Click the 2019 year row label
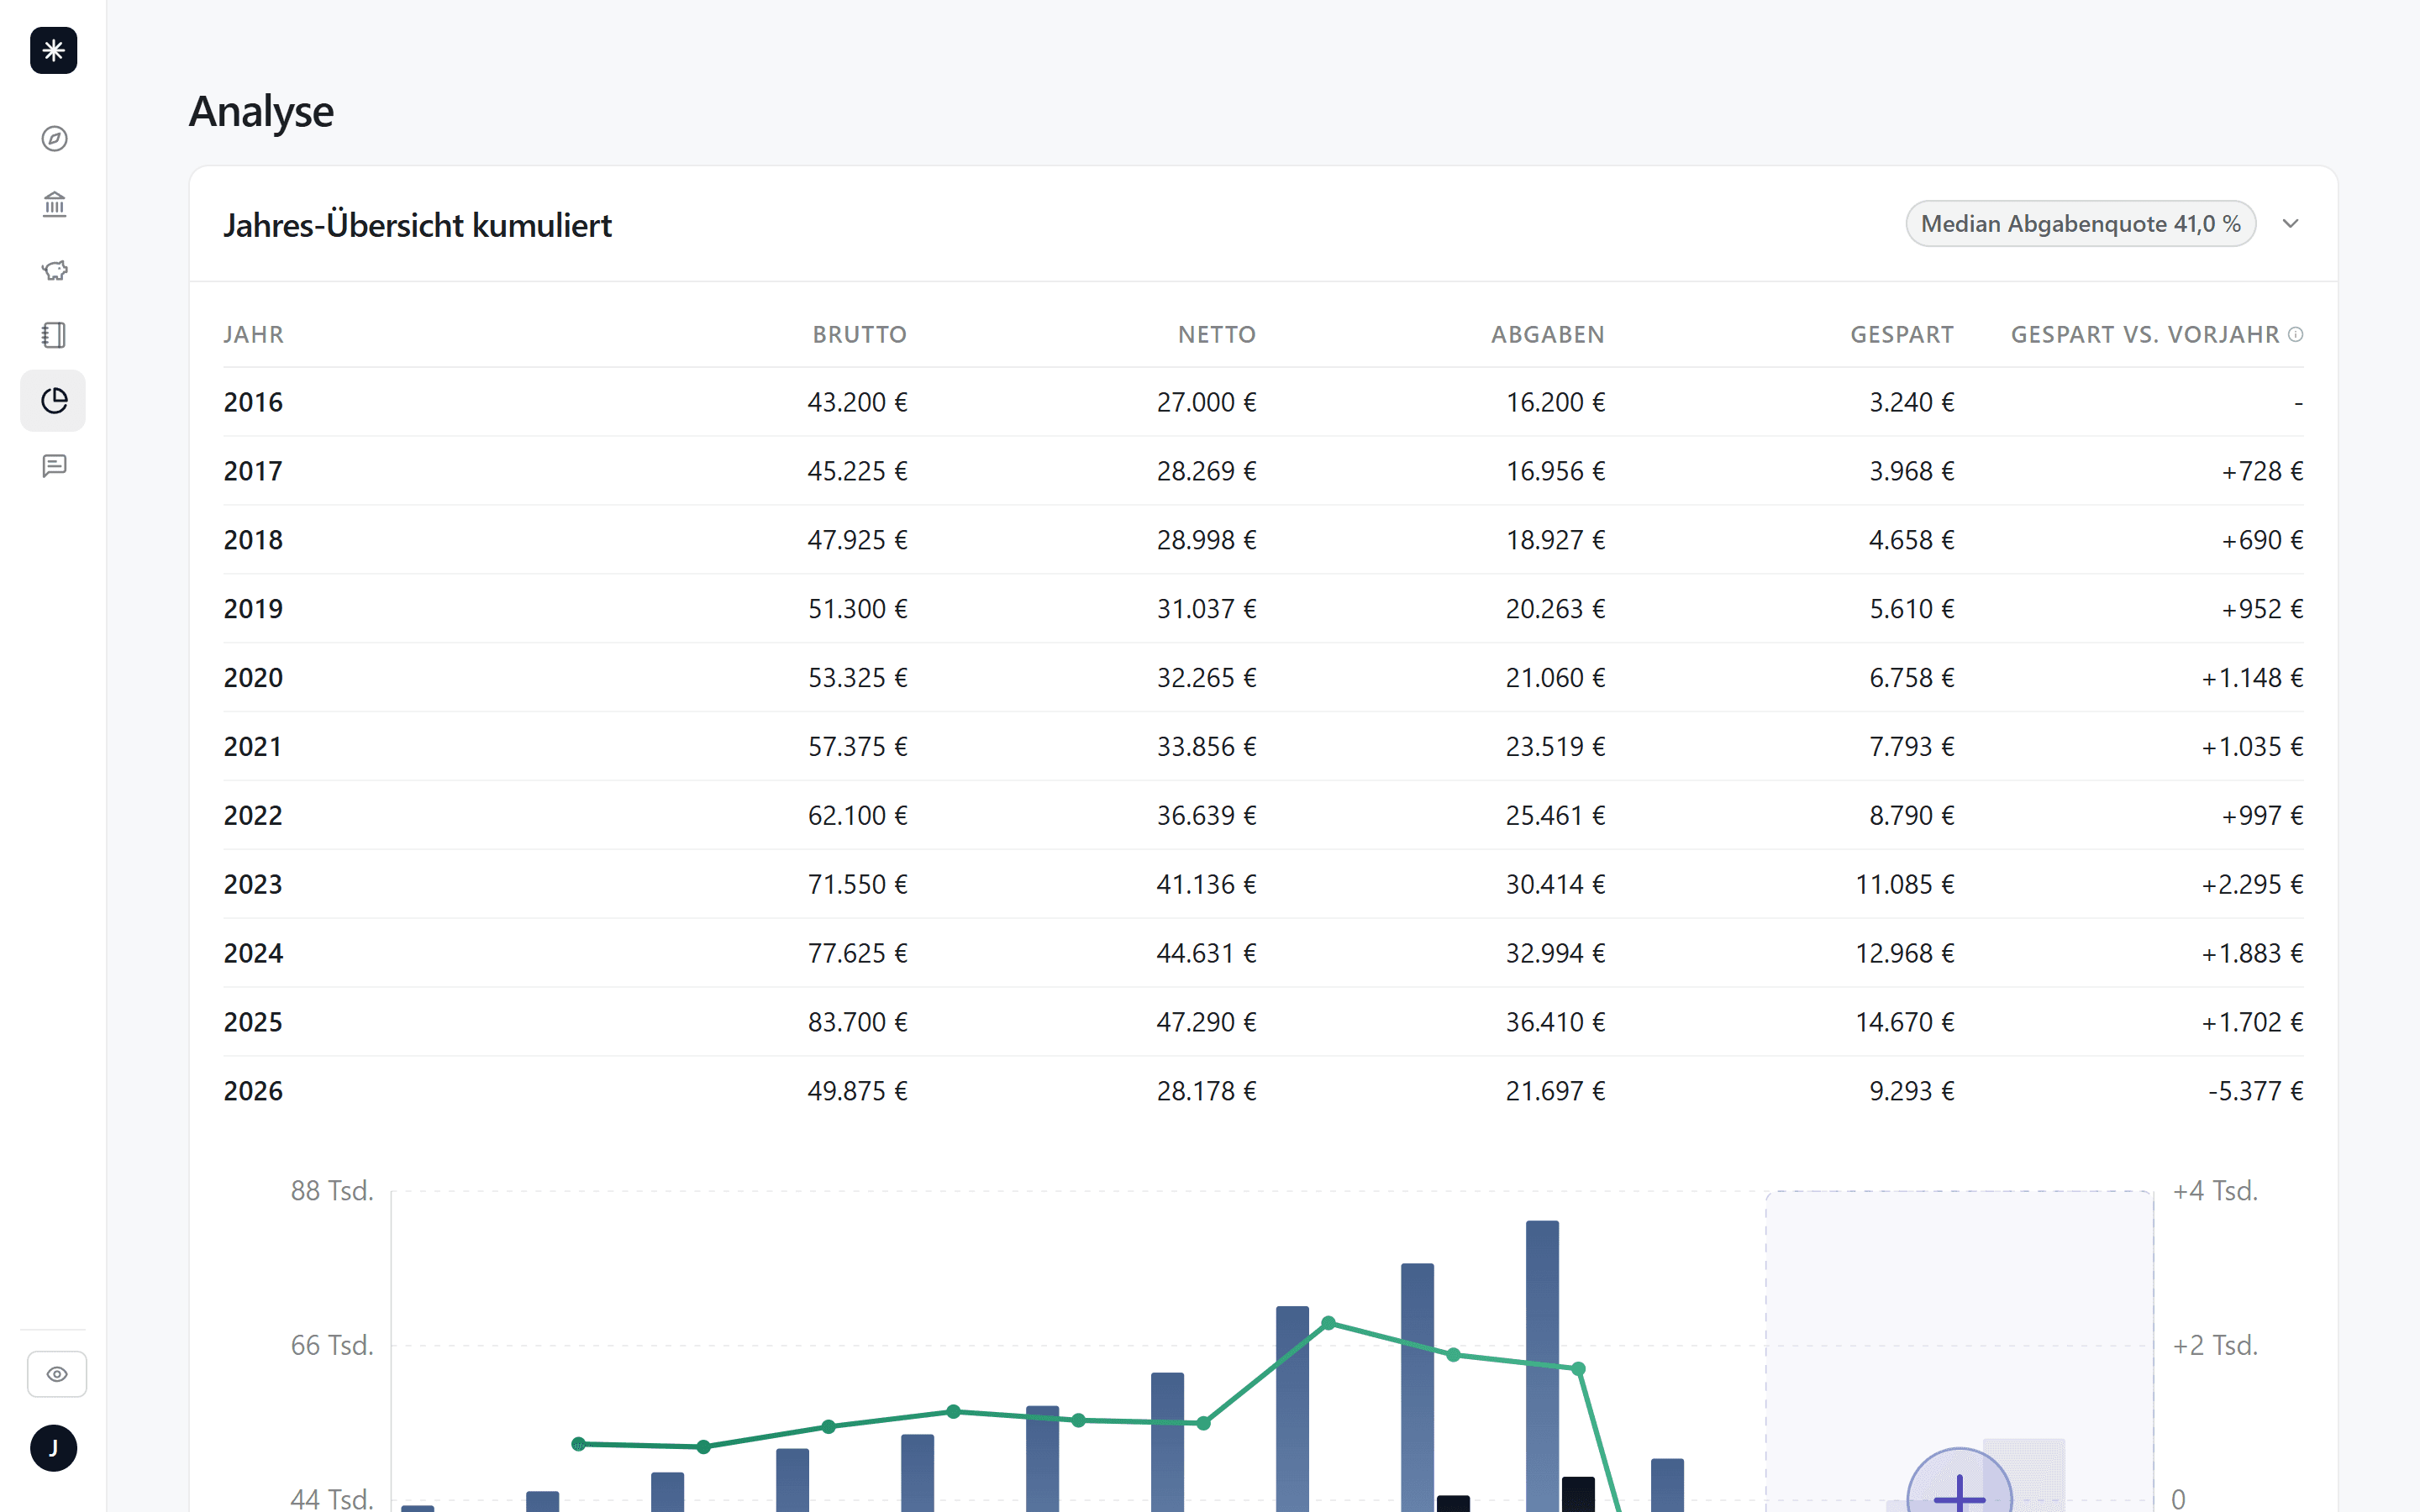The height and width of the screenshot is (1512, 2420). pos(254,610)
